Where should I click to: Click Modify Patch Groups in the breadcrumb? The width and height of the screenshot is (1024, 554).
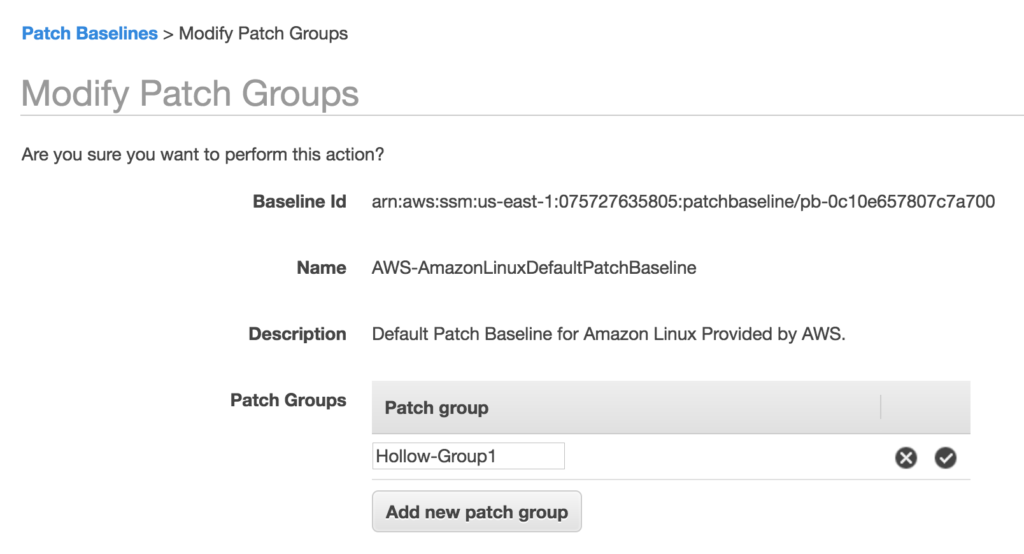coord(263,33)
